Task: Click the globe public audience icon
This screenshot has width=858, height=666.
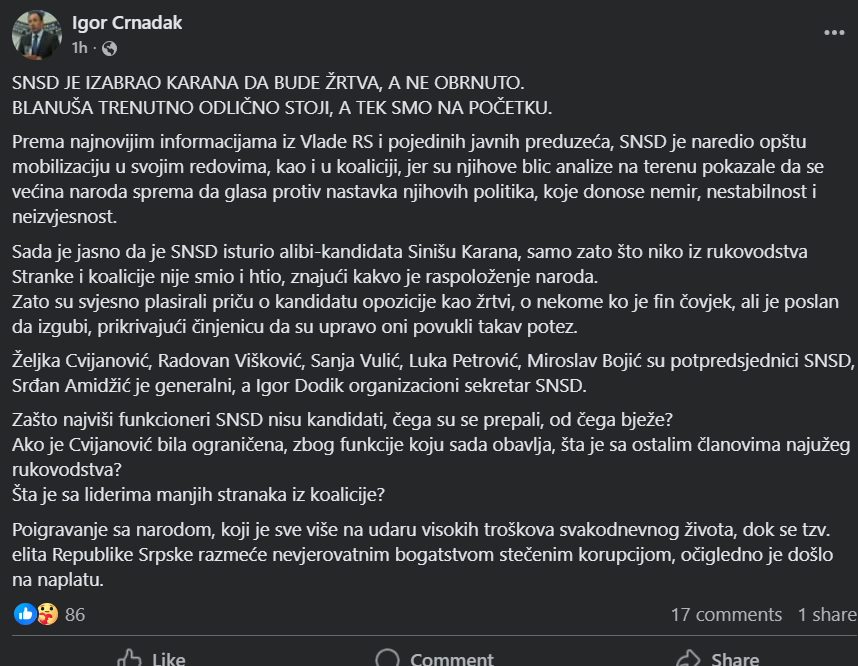Action: pos(110,48)
